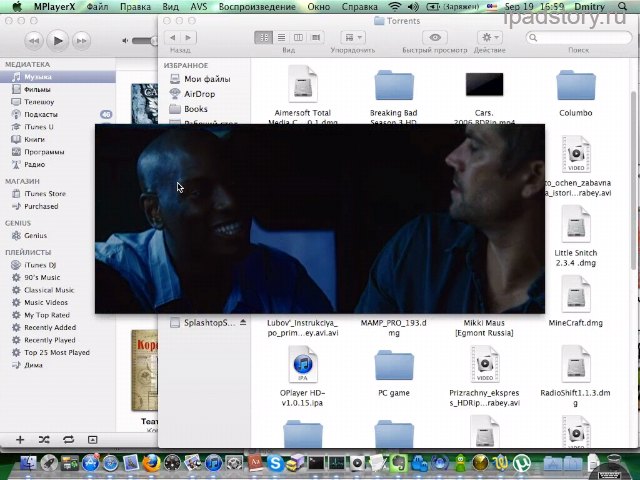
Task: Open Книги in iTunes sidebar
Action: click(x=34, y=140)
